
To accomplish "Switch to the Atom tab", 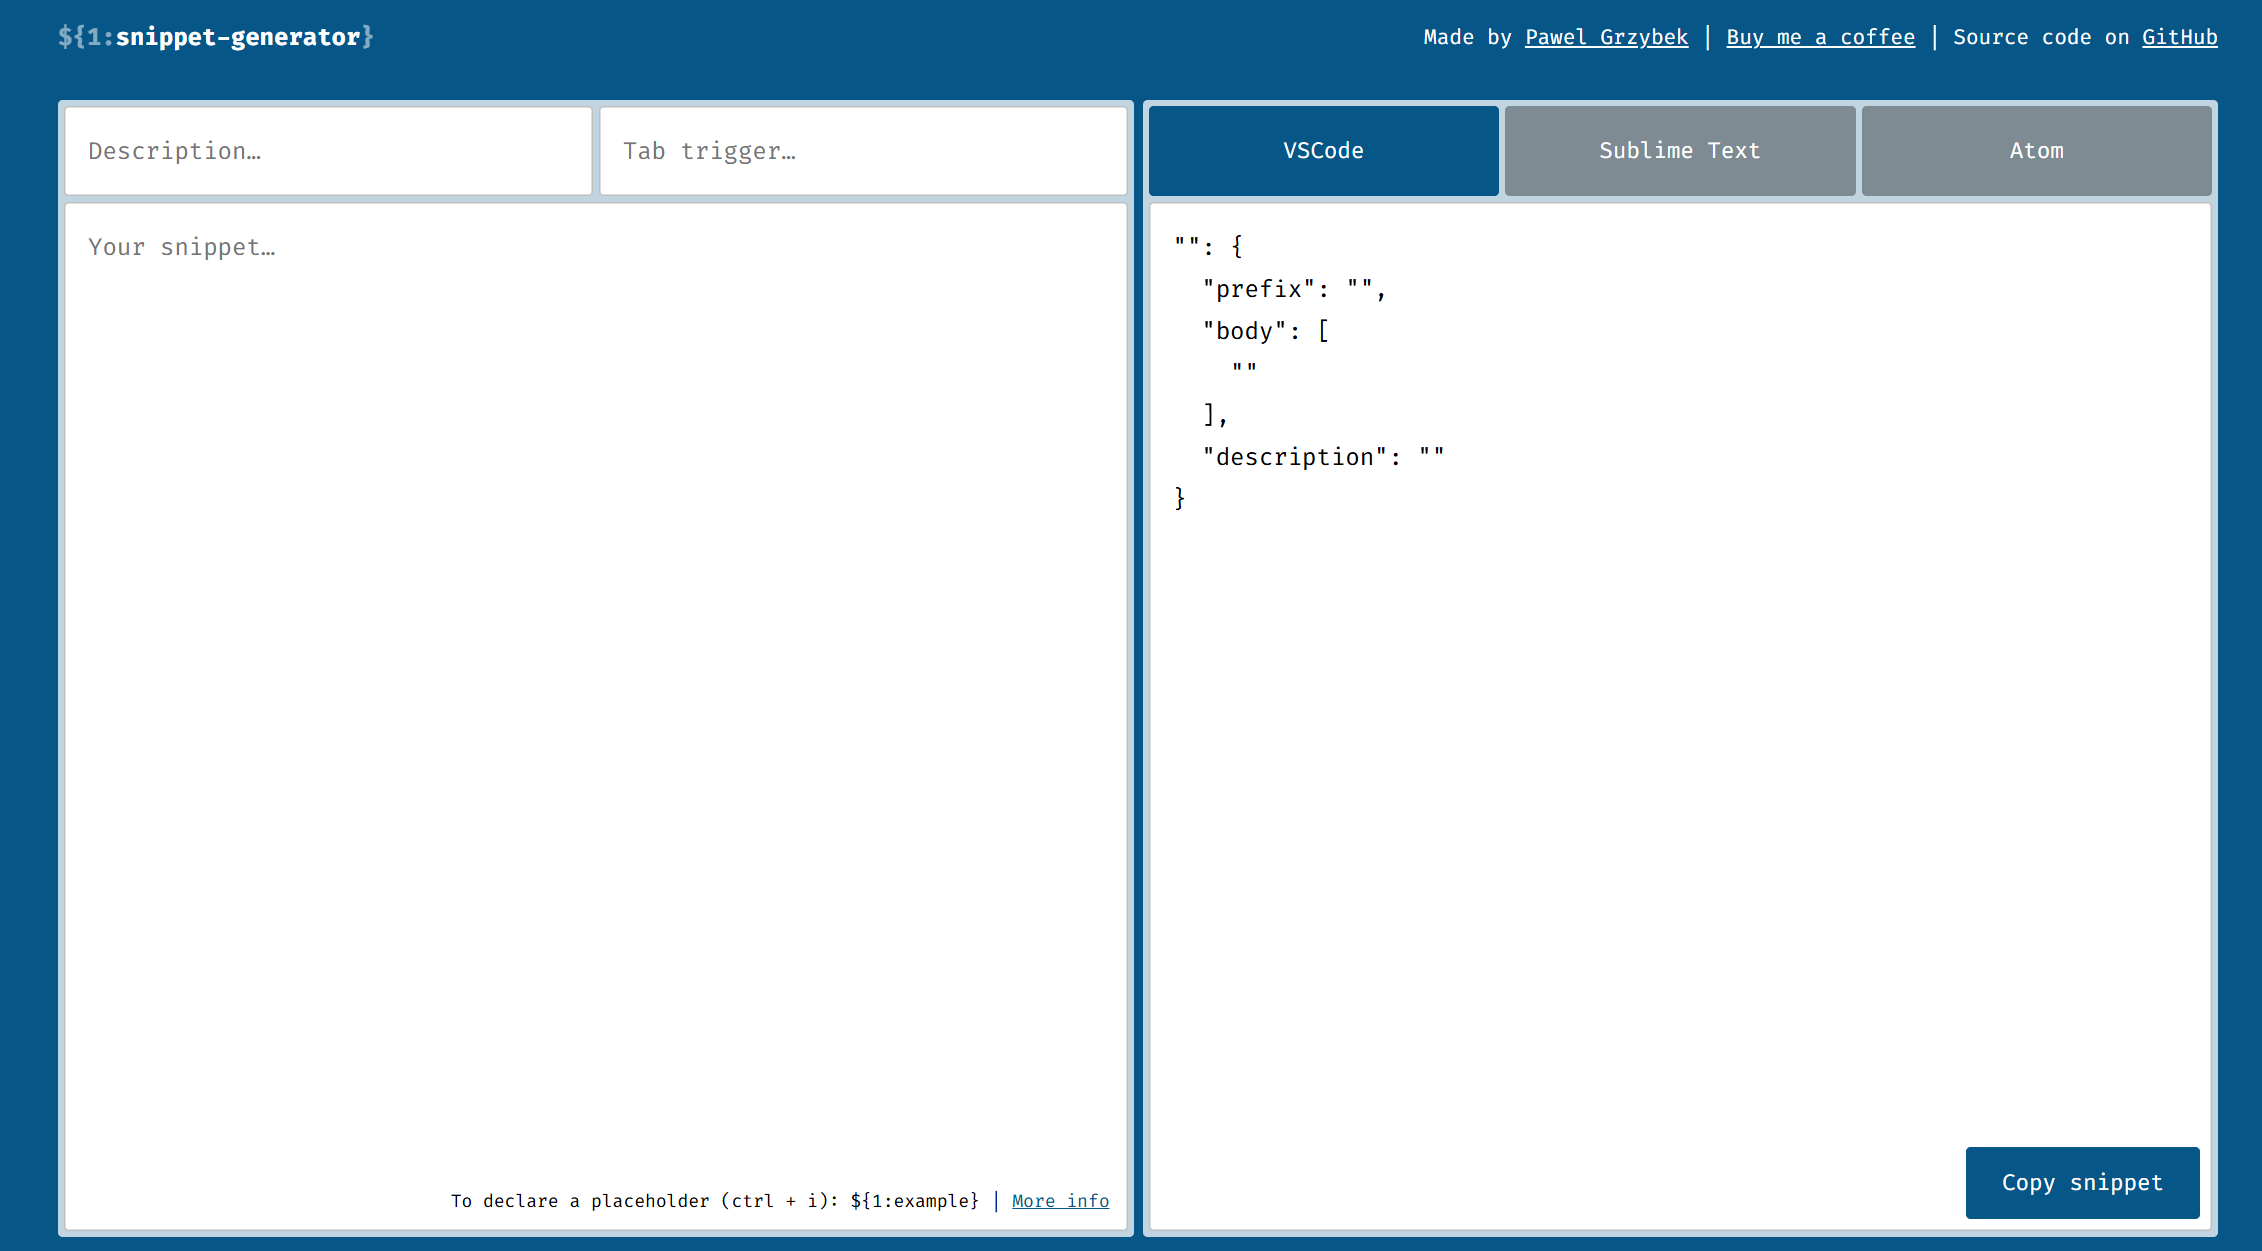I will [2036, 151].
